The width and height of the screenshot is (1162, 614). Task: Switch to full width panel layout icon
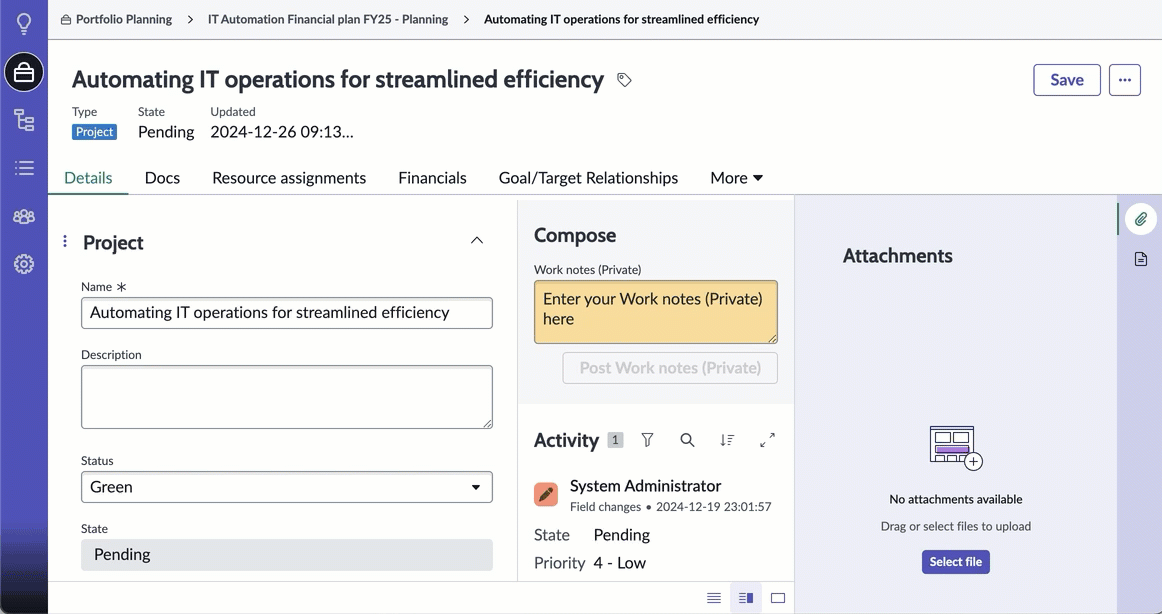tap(777, 598)
